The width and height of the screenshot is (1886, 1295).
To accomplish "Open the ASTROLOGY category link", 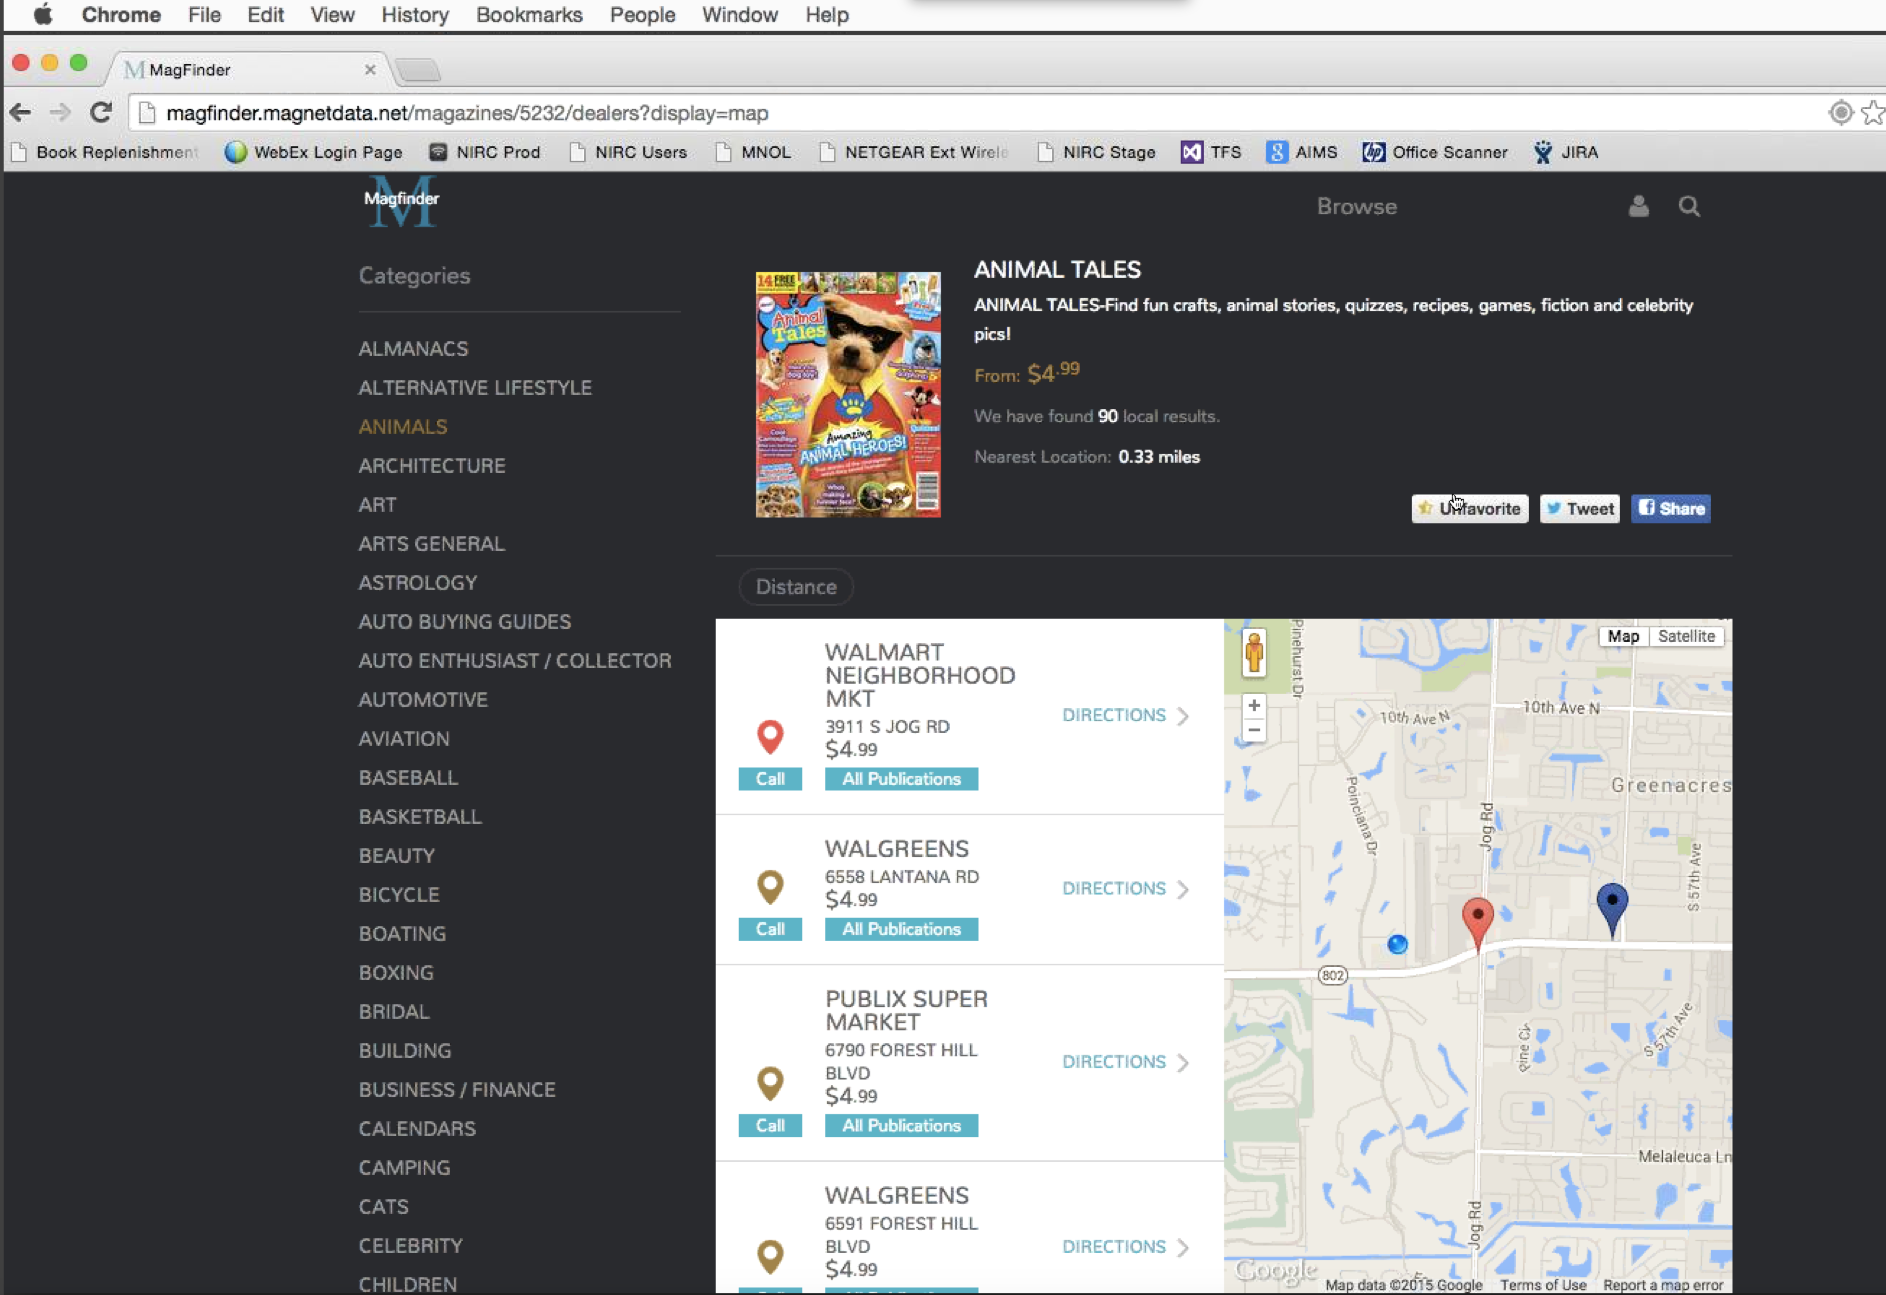I will click(x=418, y=583).
